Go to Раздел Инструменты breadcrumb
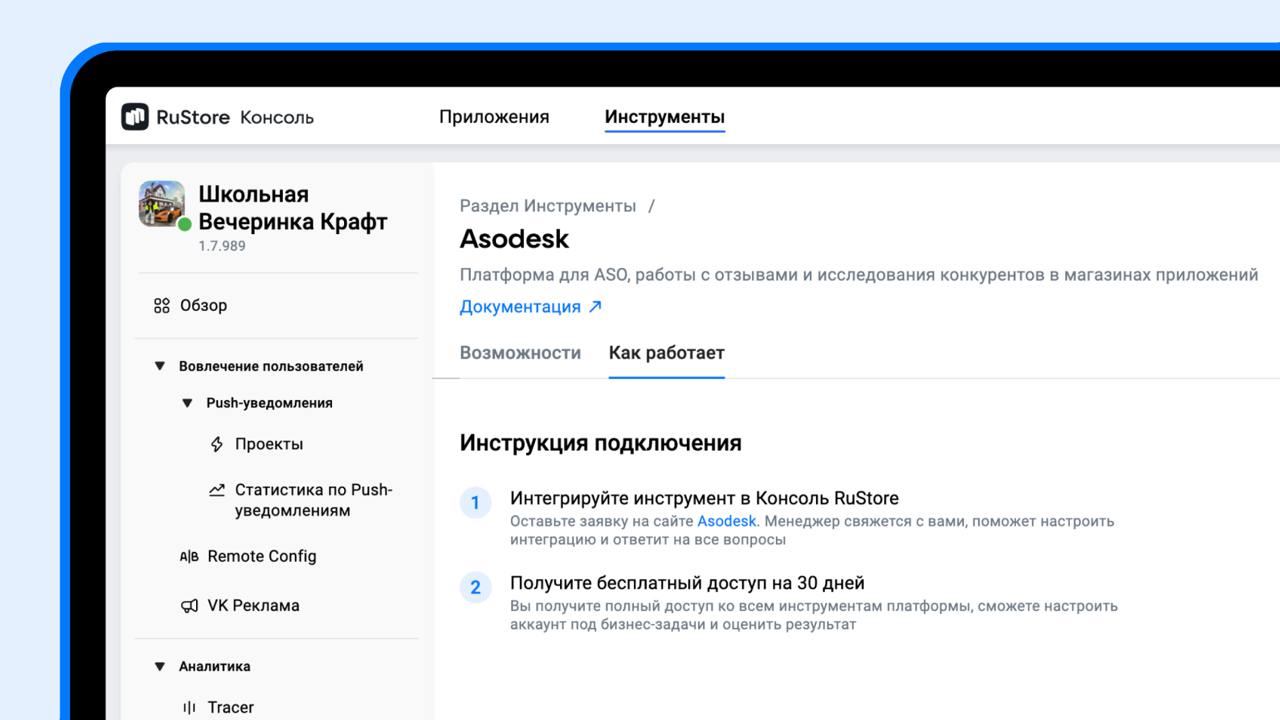 pos(547,206)
